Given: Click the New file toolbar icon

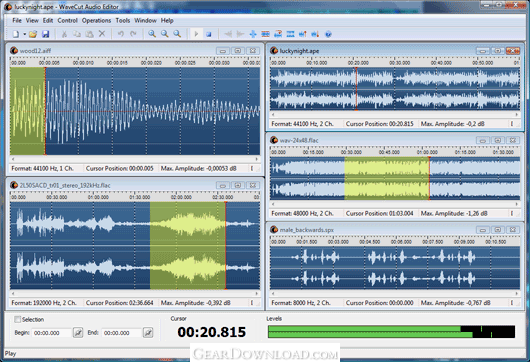Looking at the screenshot, I should [x=16, y=34].
